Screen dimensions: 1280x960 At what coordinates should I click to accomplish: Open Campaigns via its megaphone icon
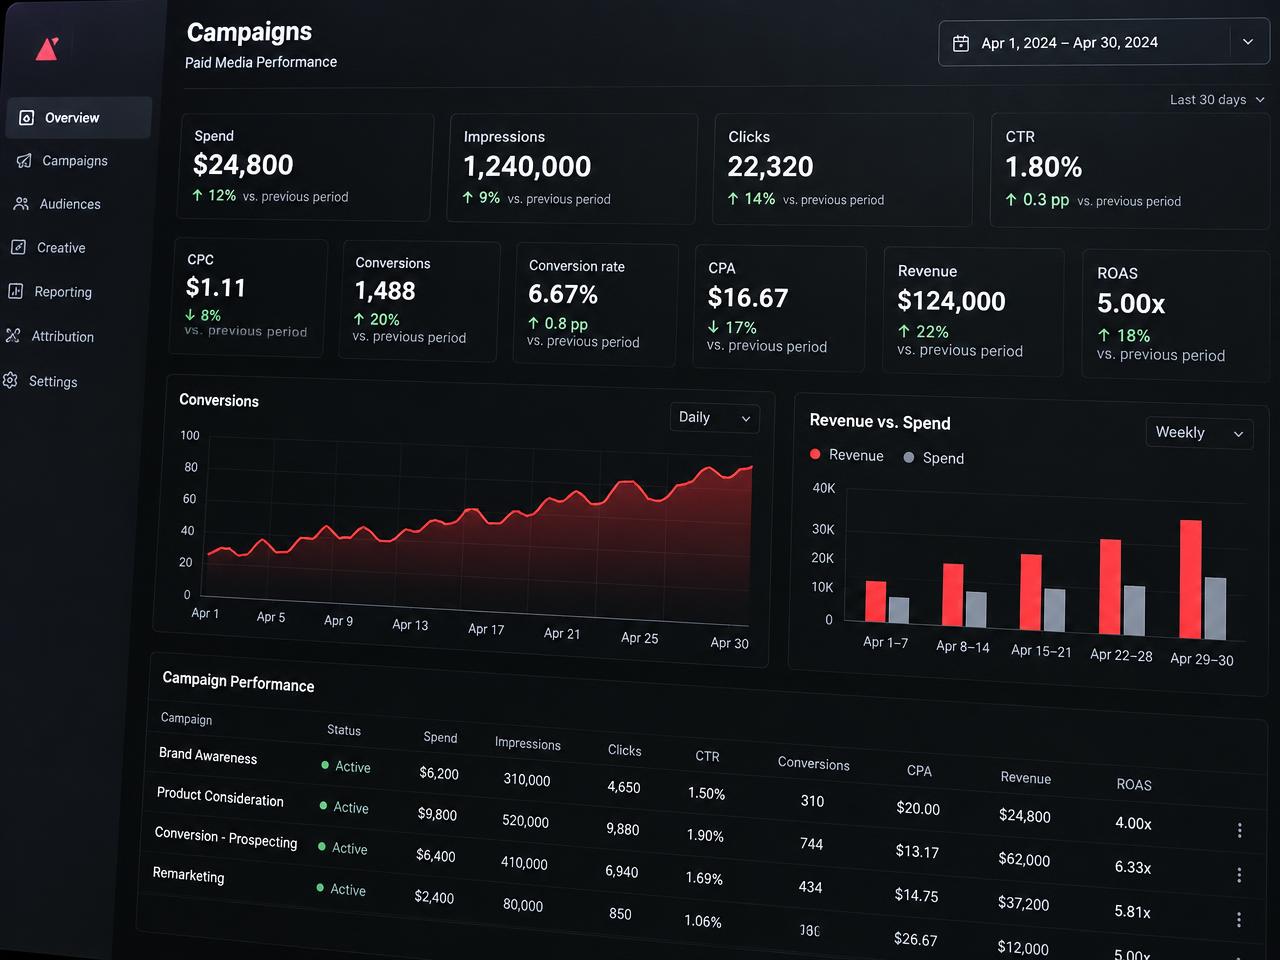coord(24,160)
